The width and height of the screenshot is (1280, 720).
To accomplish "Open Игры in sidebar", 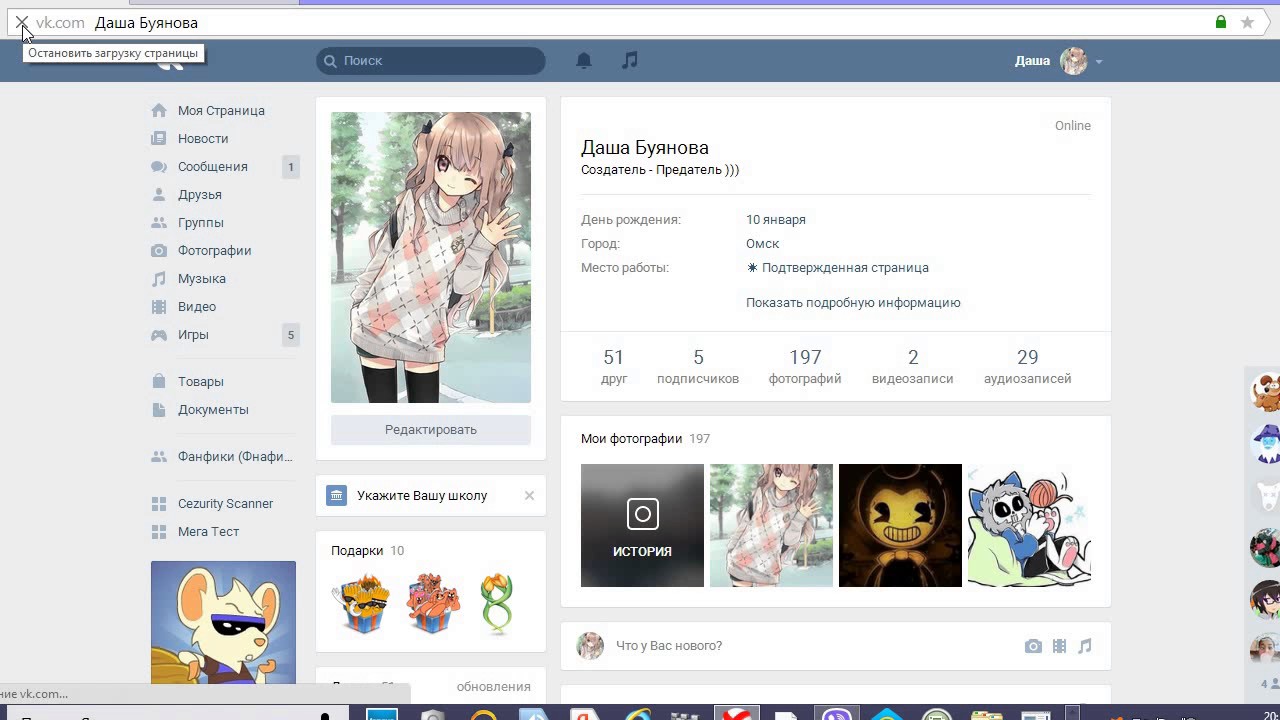I will (193, 334).
